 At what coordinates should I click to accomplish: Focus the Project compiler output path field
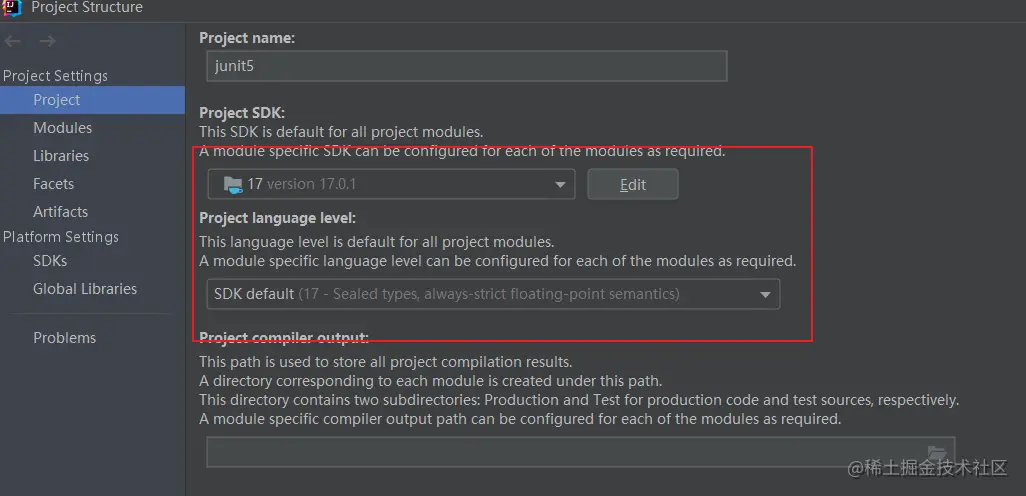click(560, 452)
